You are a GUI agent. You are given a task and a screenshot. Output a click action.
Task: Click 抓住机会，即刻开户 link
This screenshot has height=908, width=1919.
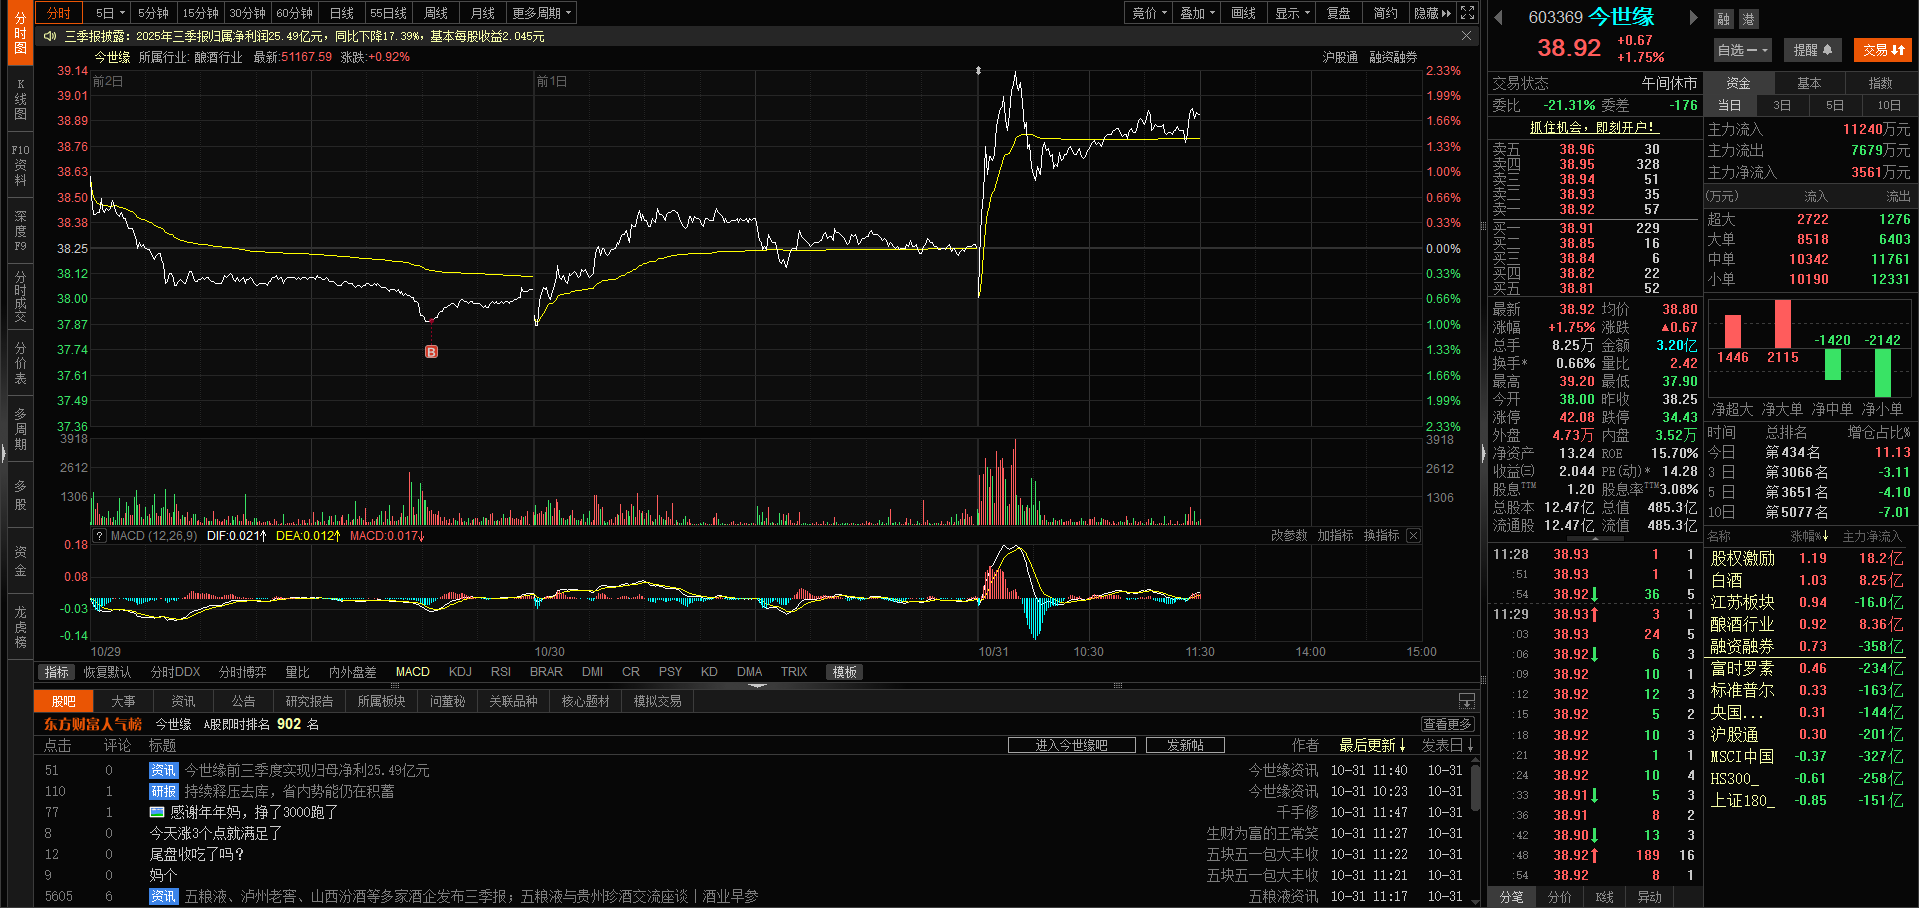pos(1594,127)
